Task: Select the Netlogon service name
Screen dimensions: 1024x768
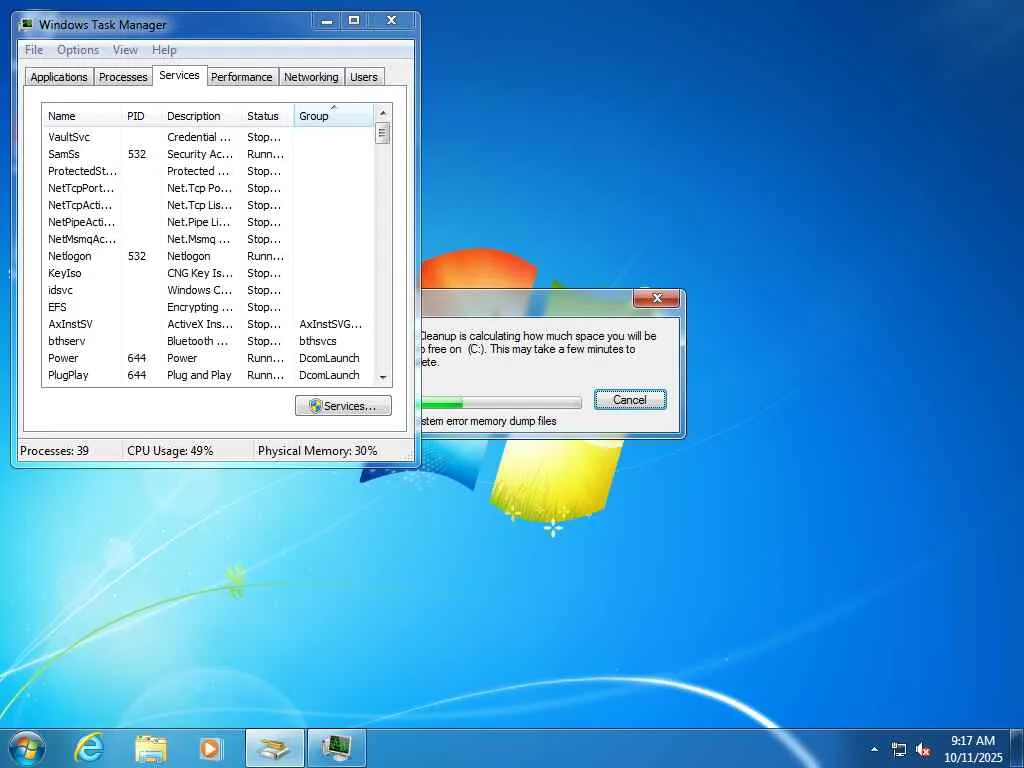Action: [70, 256]
